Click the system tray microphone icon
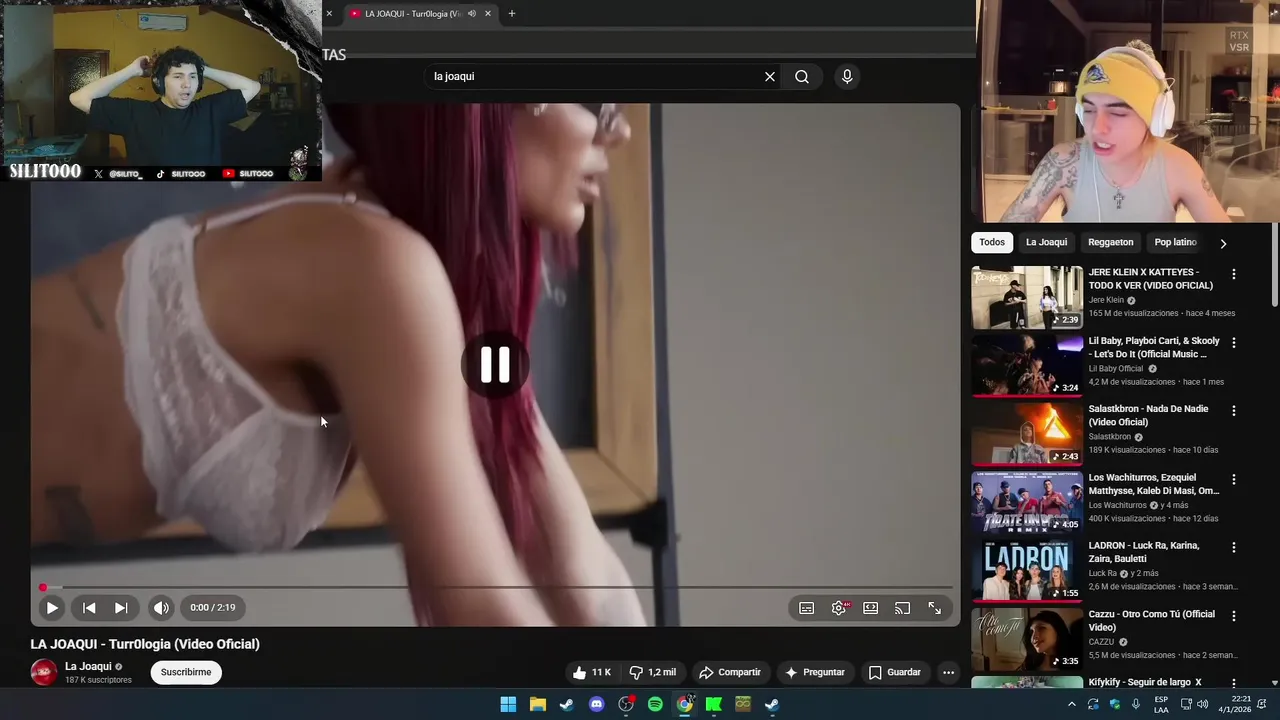1280x720 pixels. pyautogui.click(x=1136, y=704)
